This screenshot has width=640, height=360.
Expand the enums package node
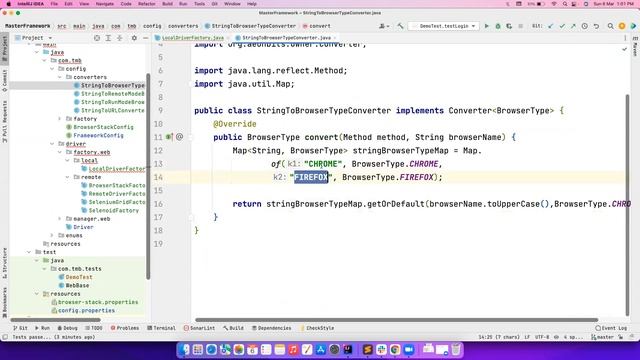pyautogui.click(x=52, y=236)
